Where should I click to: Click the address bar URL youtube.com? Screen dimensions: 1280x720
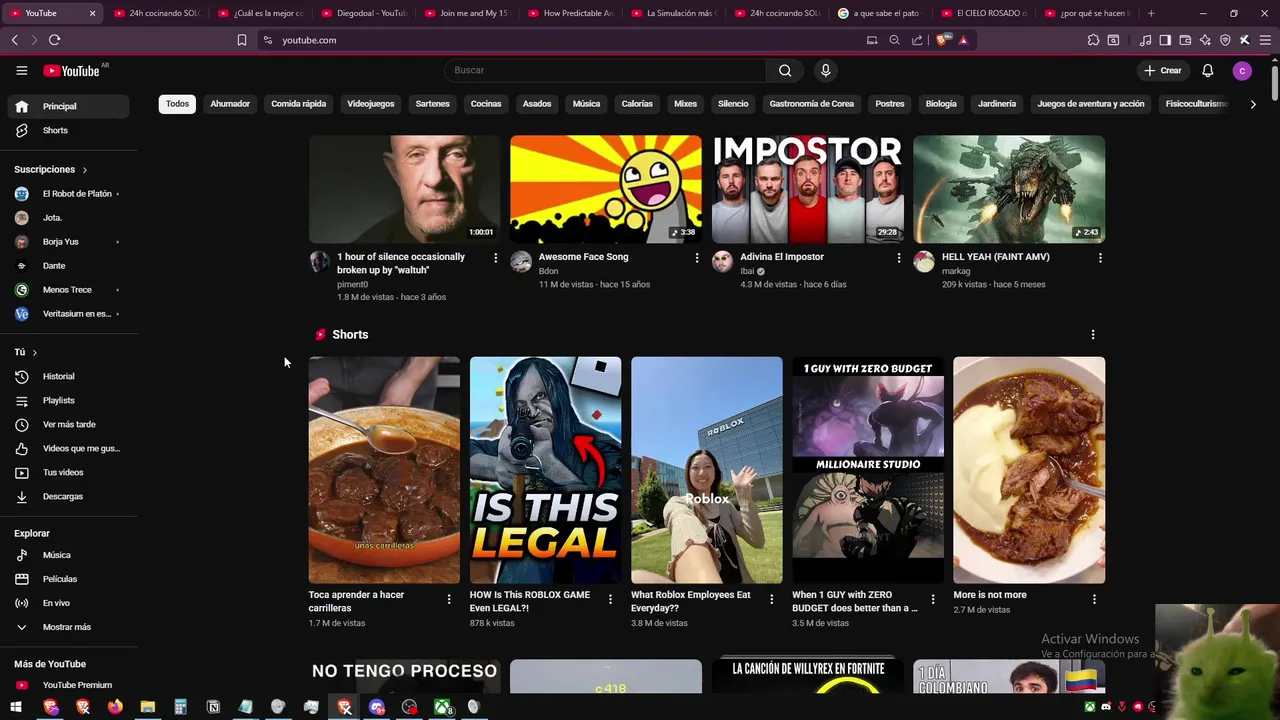309,40
